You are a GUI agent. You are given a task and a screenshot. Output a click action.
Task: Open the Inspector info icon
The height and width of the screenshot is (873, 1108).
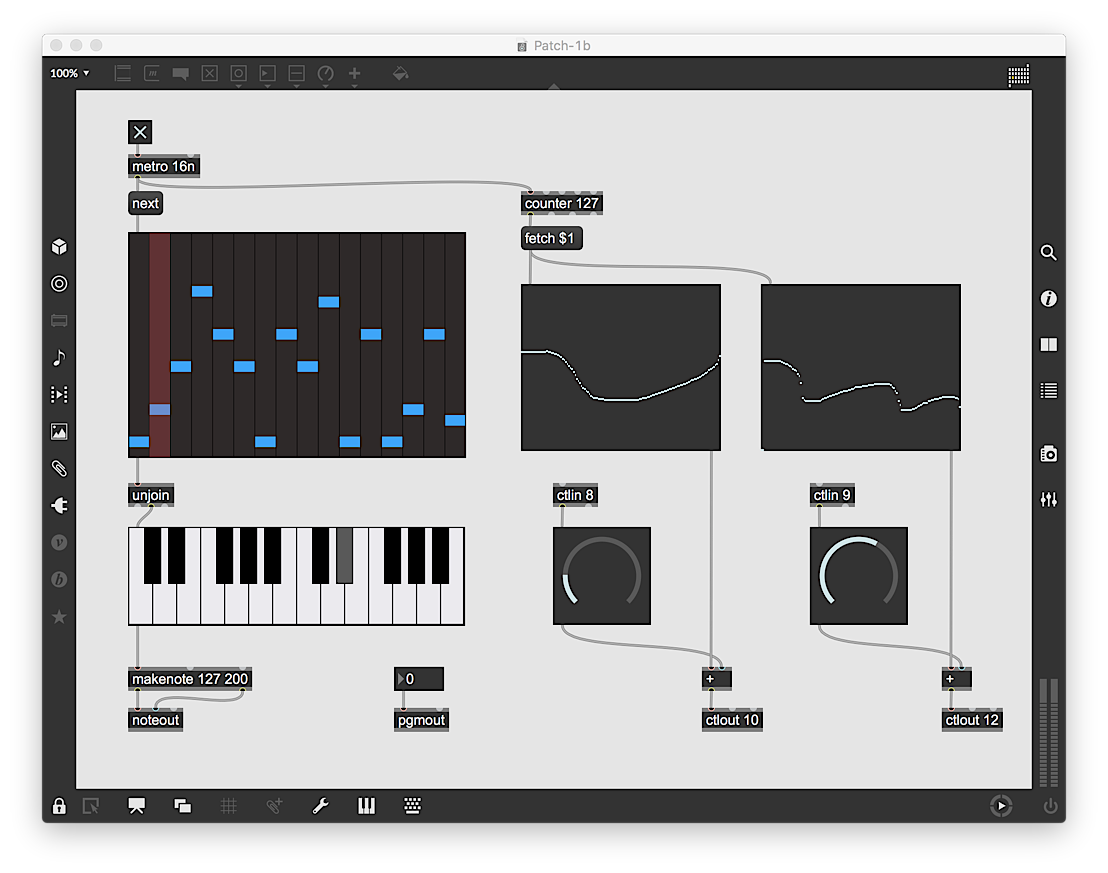click(1049, 299)
